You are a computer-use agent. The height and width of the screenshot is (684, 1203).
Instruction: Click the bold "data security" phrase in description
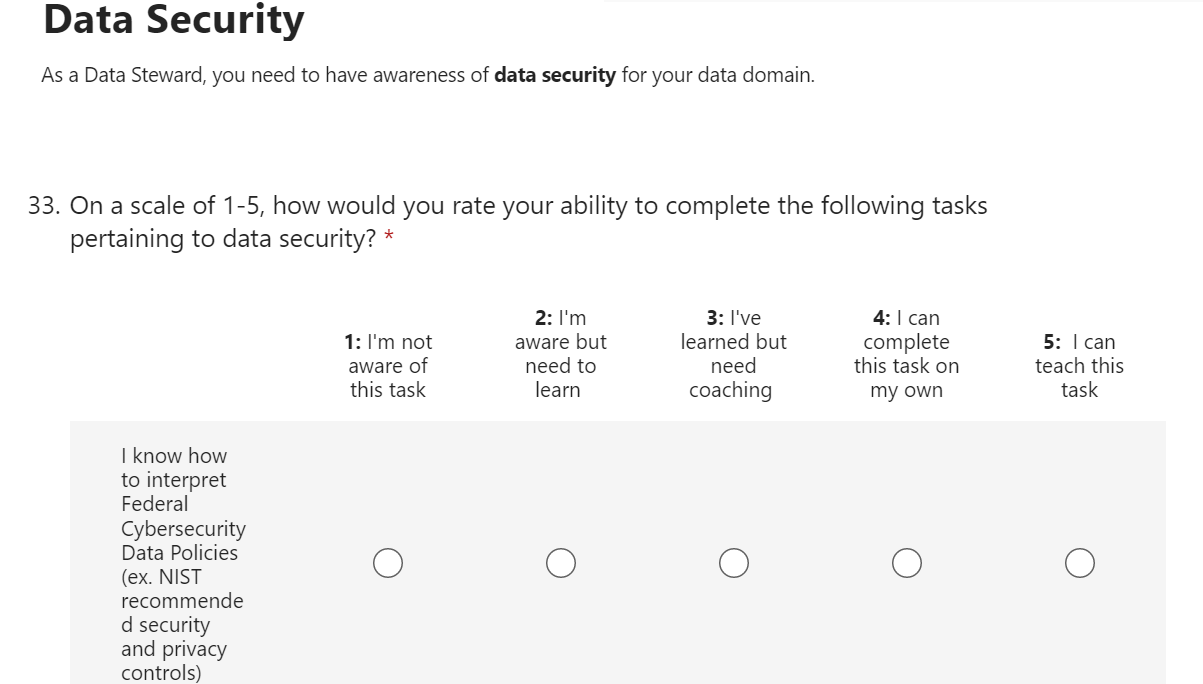555,75
